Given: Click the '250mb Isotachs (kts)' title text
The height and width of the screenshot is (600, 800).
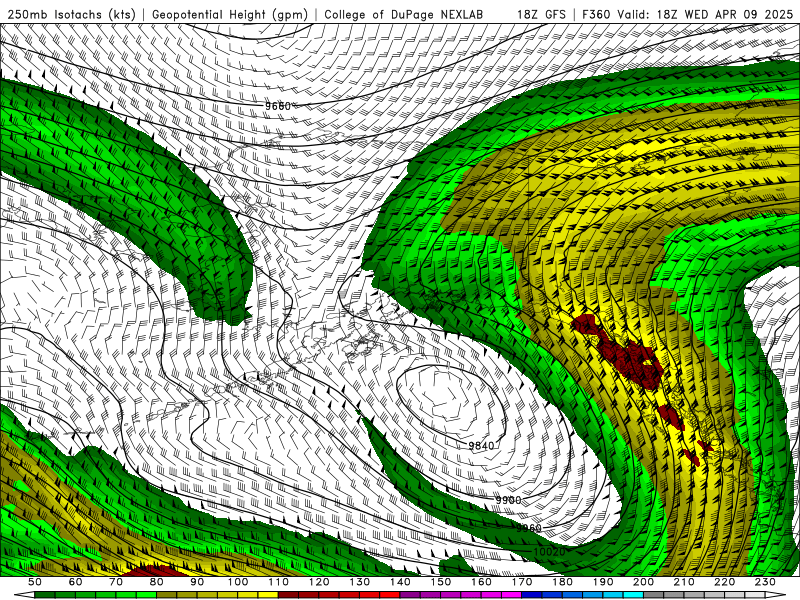Looking at the screenshot, I should click(x=71, y=14).
